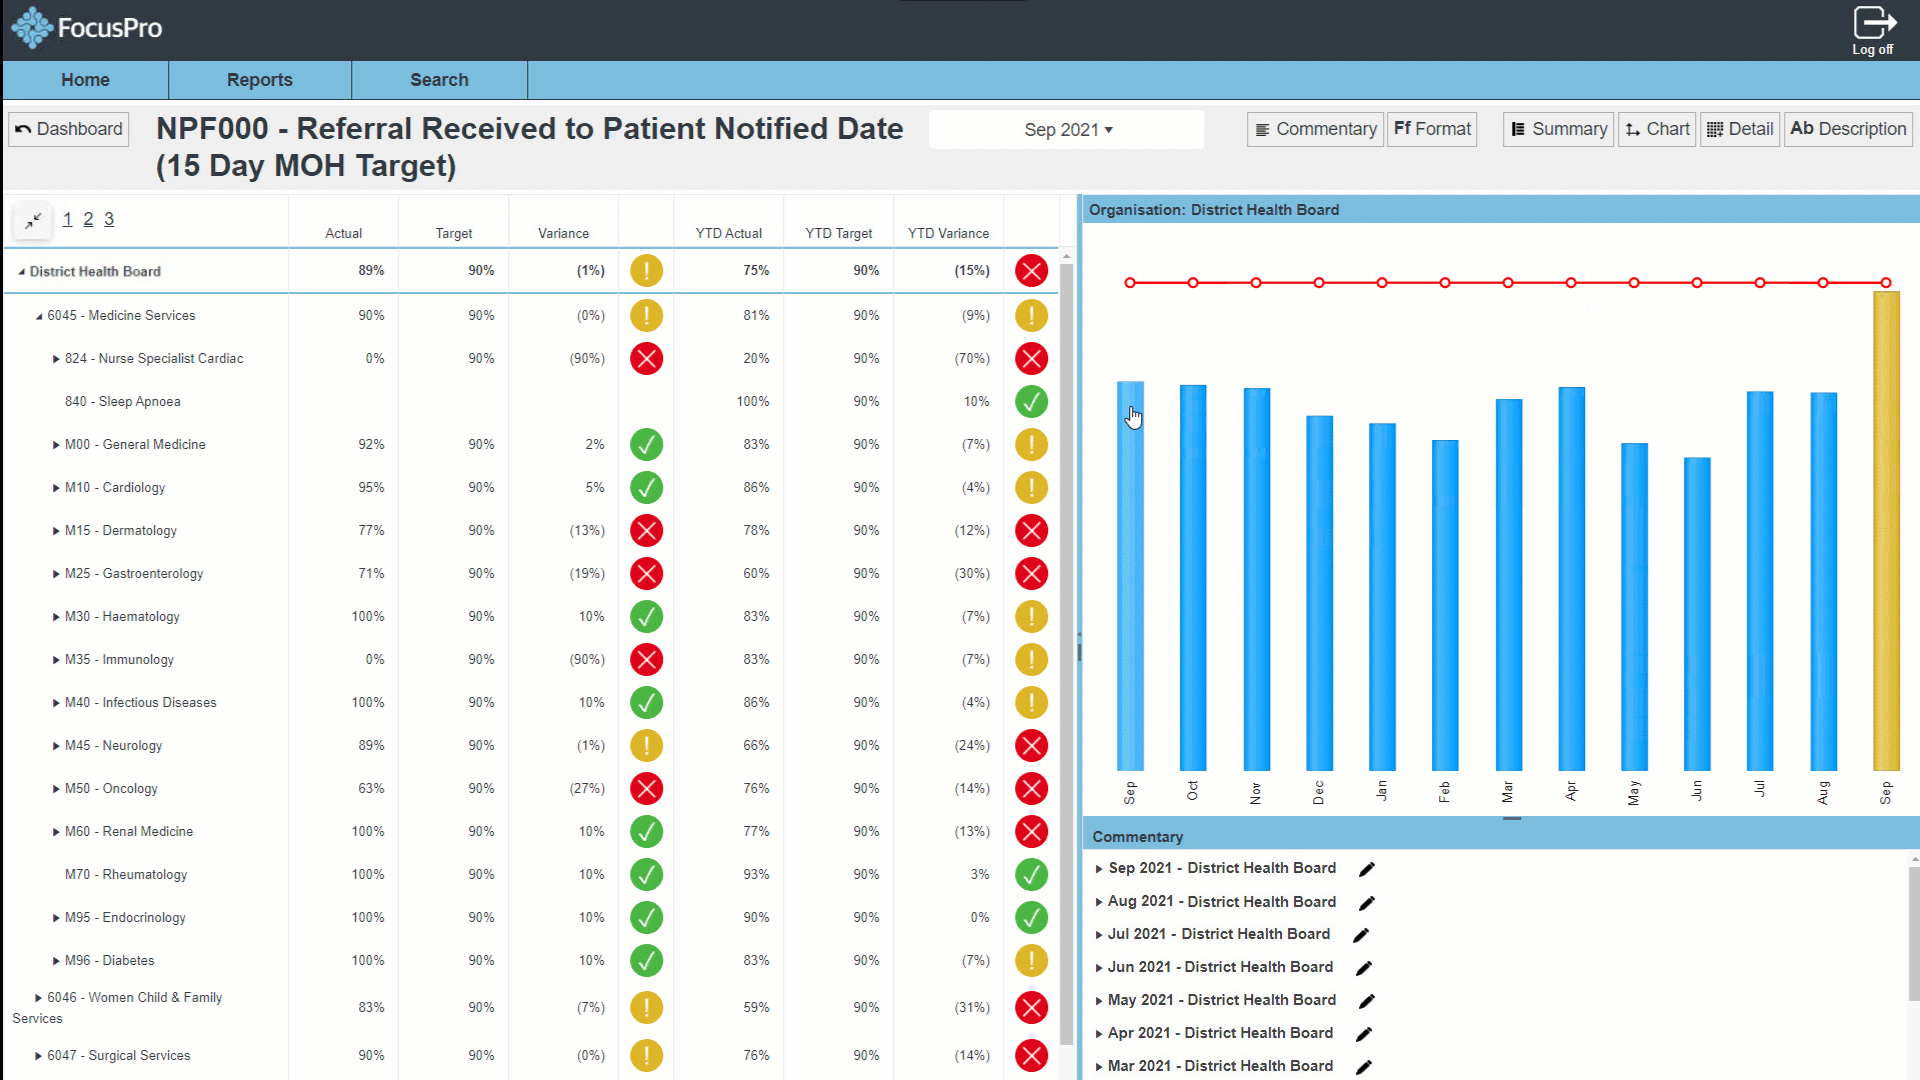Viewport: 1920px width, 1080px height.
Task: Click green check icon in Cardiology variance row
Action: (x=646, y=488)
